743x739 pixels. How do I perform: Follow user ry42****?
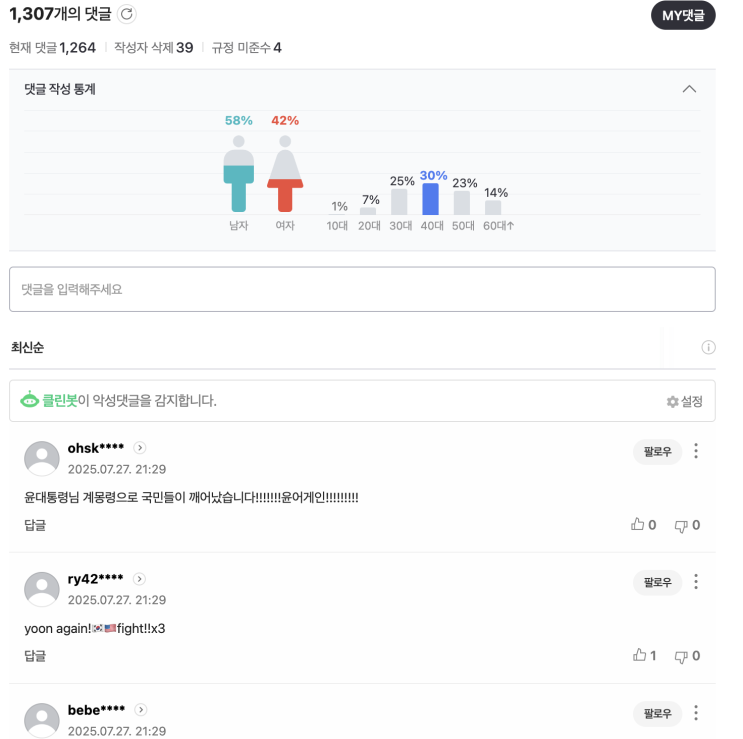[x=657, y=582]
